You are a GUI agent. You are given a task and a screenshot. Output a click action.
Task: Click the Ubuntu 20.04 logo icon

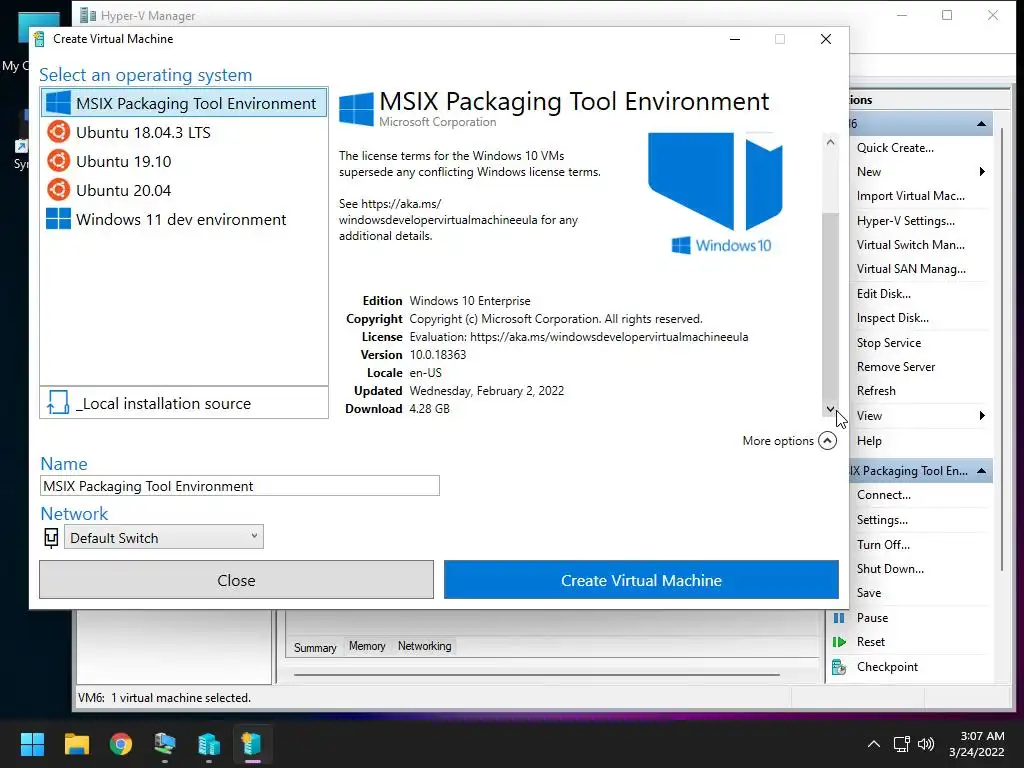pyautogui.click(x=58, y=190)
